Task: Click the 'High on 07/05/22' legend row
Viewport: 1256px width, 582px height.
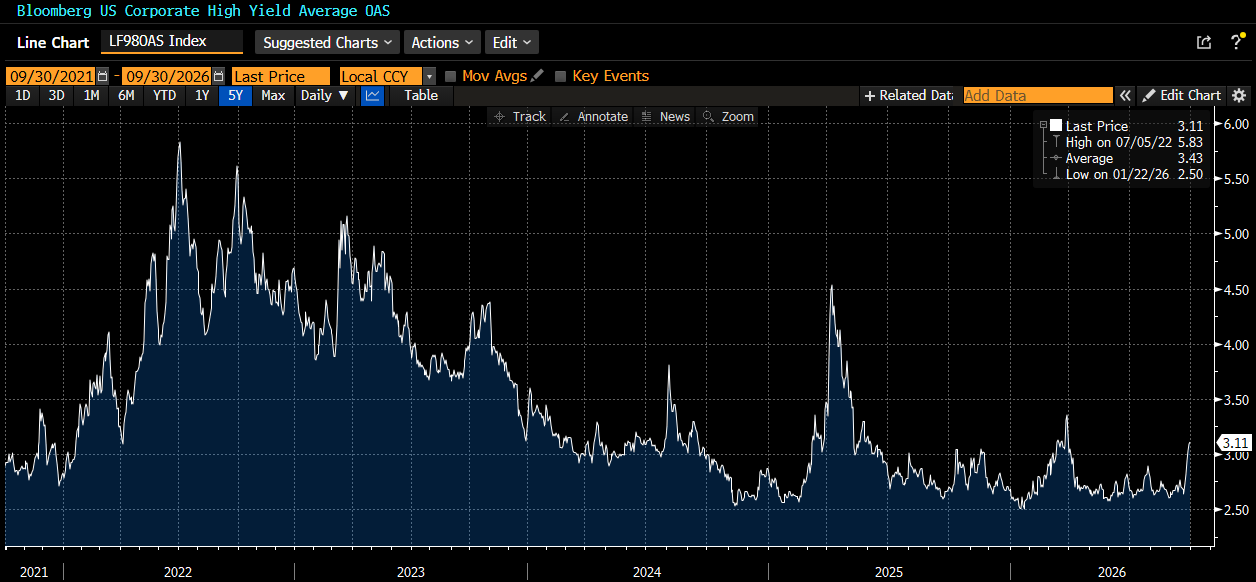Action: pos(1126,142)
